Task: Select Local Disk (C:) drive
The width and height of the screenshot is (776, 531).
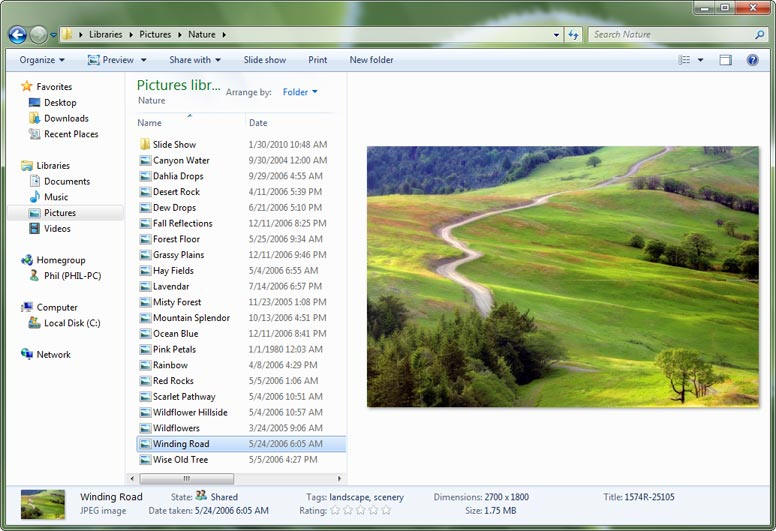Action: 71,323
